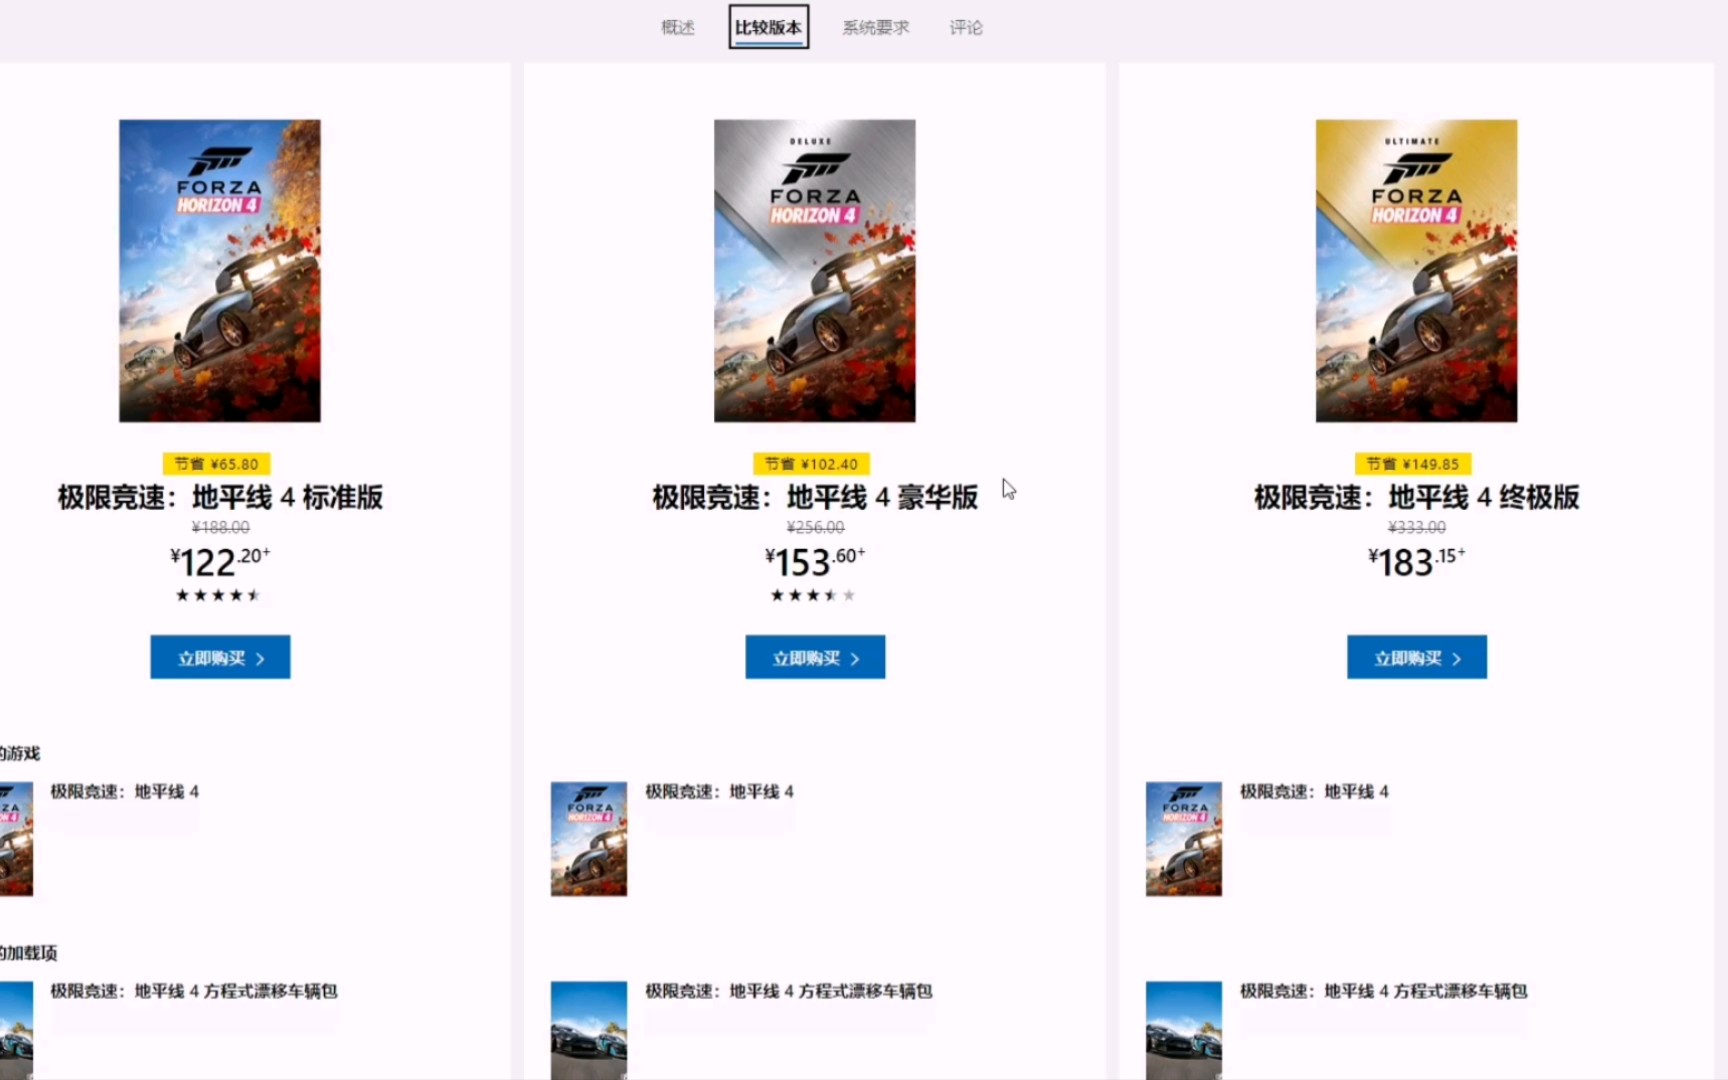The height and width of the screenshot is (1080, 1728).
Task: Click the 豪华版 star rating
Action: (x=813, y=595)
